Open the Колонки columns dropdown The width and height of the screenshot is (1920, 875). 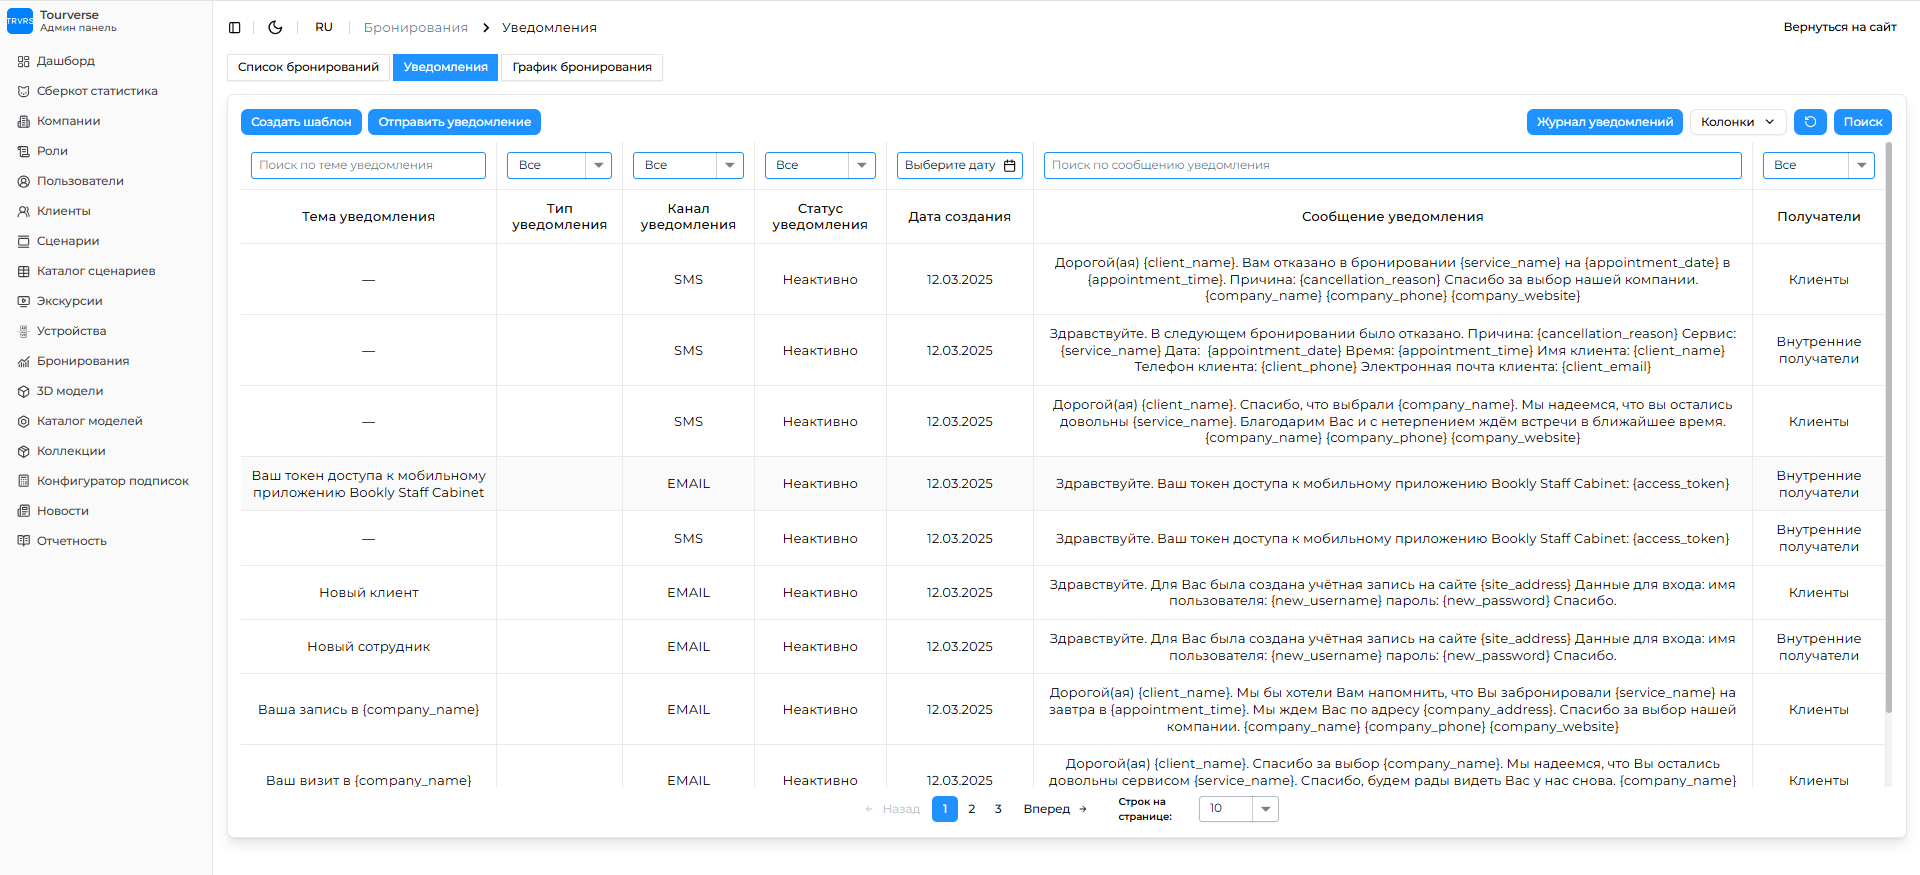pos(1737,122)
